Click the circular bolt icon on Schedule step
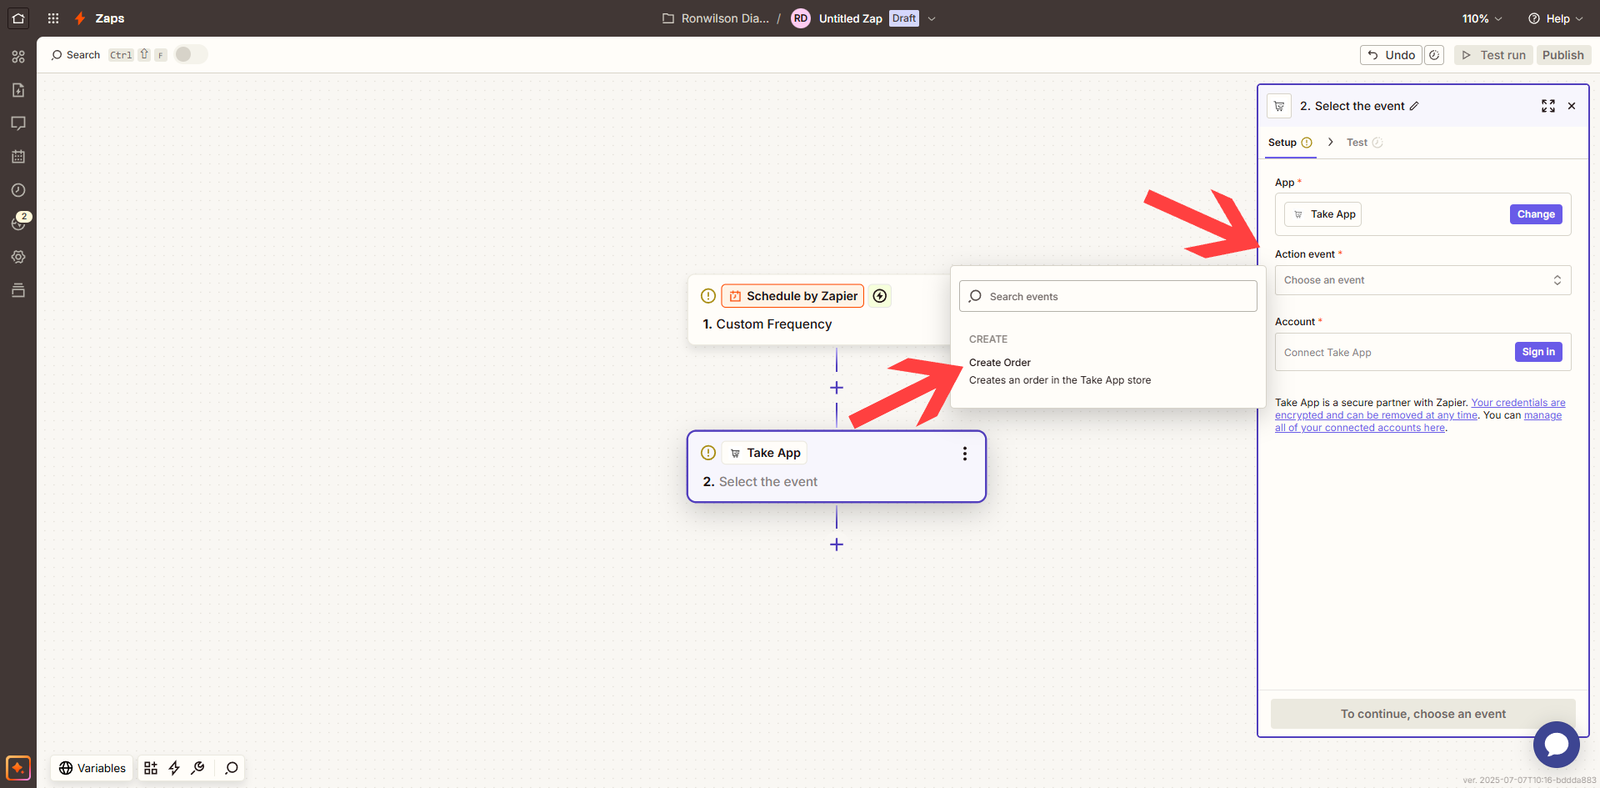Viewport: 1600px width, 788px height. pos(880,296)
